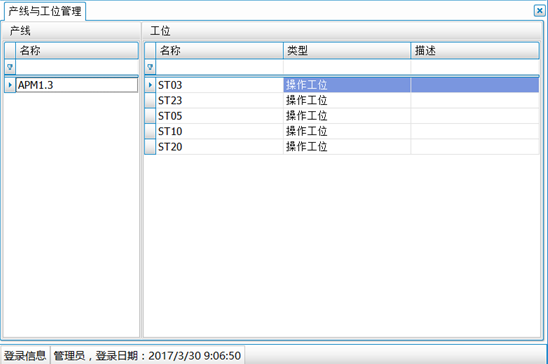Viewport: 548px width, 364px height.
Task: Click 工位 描述 filter input field
Action: (x=475, y=67)
